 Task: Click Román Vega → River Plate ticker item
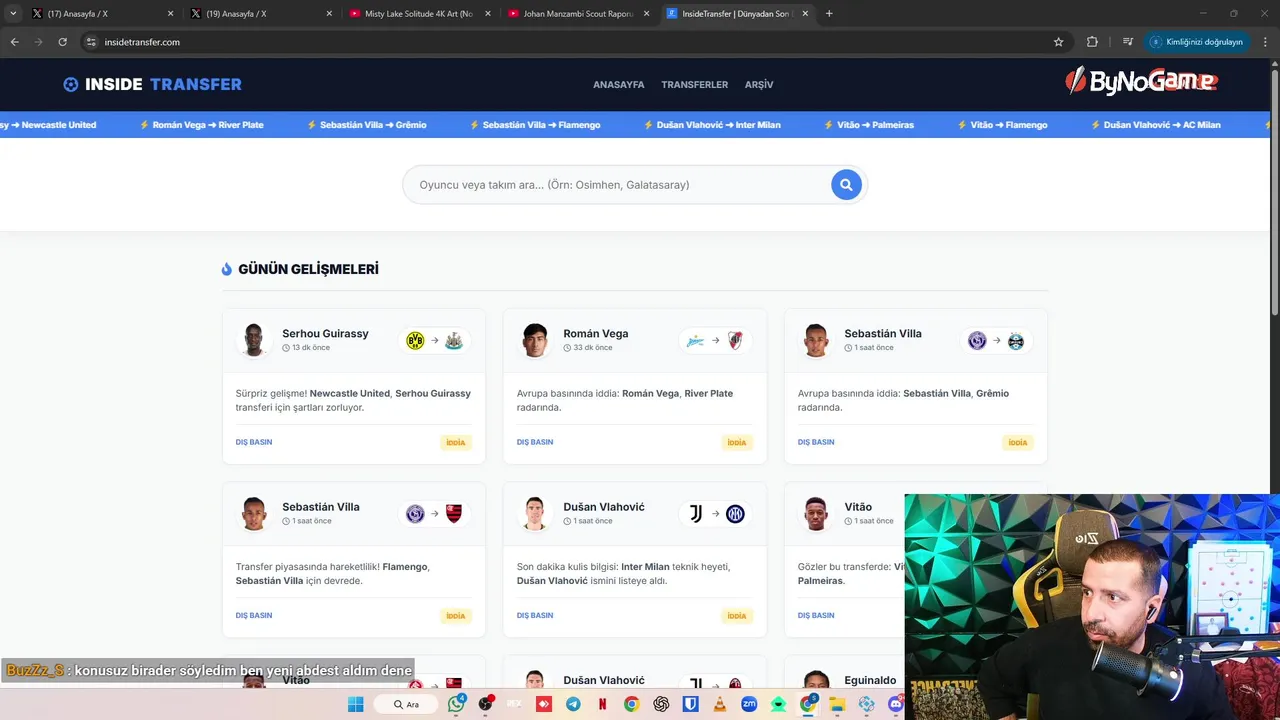pos(201,125)
